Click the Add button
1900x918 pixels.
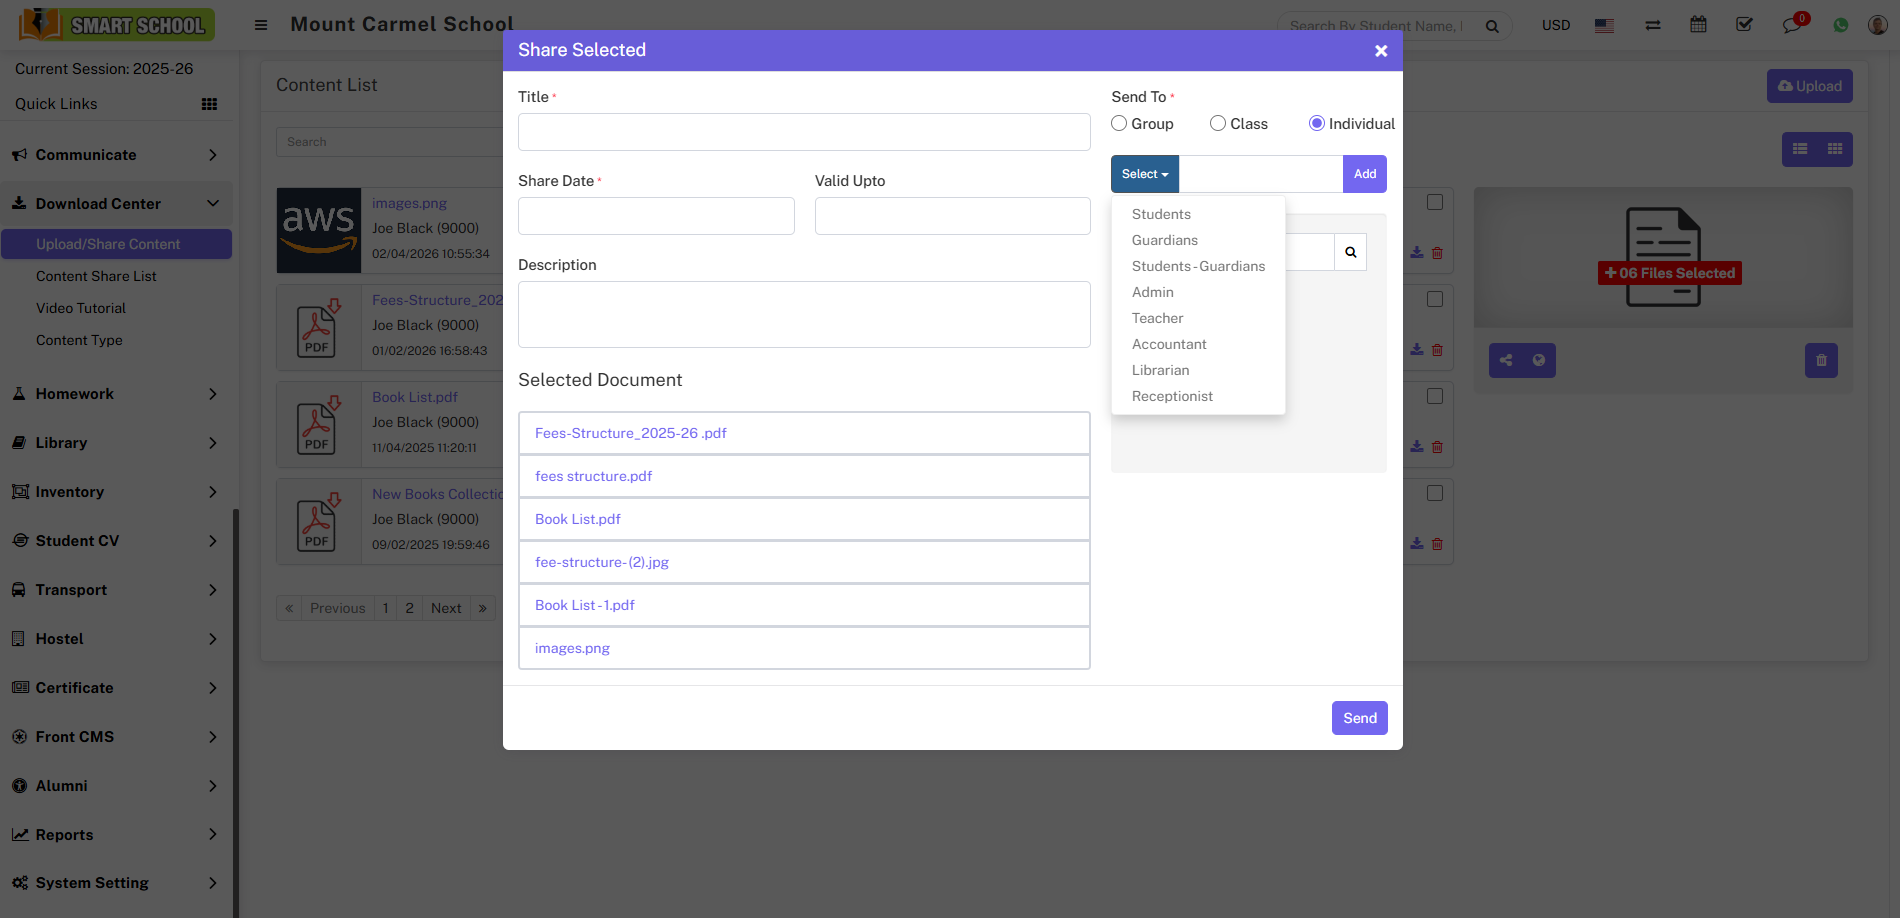point(1364,174)
